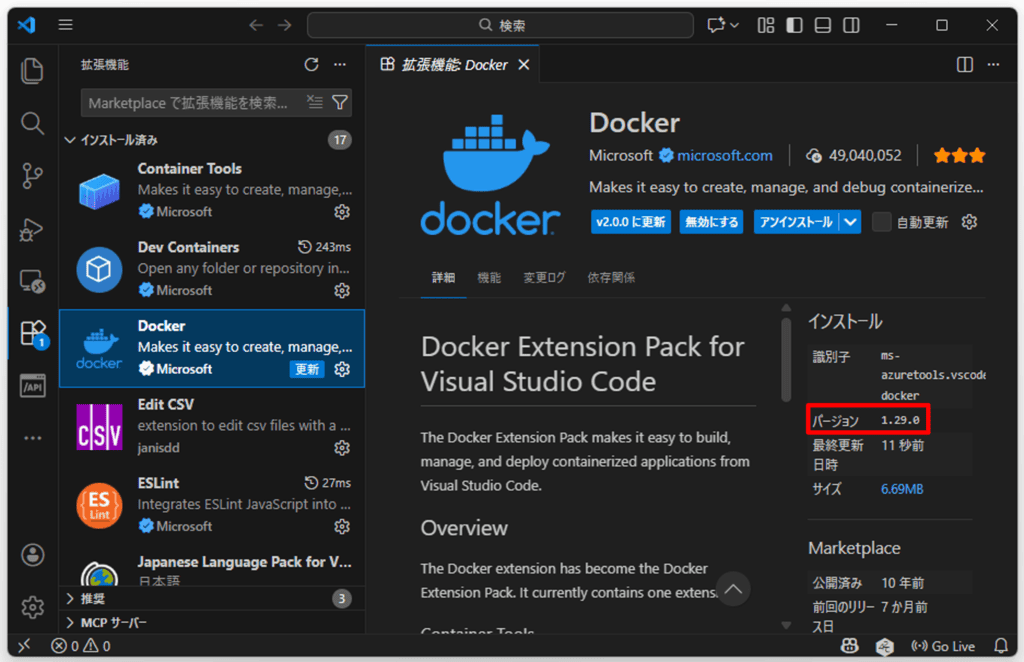Screen dimensions: 1024x662
Task: Open the hamburger menu
Action: 65,24
